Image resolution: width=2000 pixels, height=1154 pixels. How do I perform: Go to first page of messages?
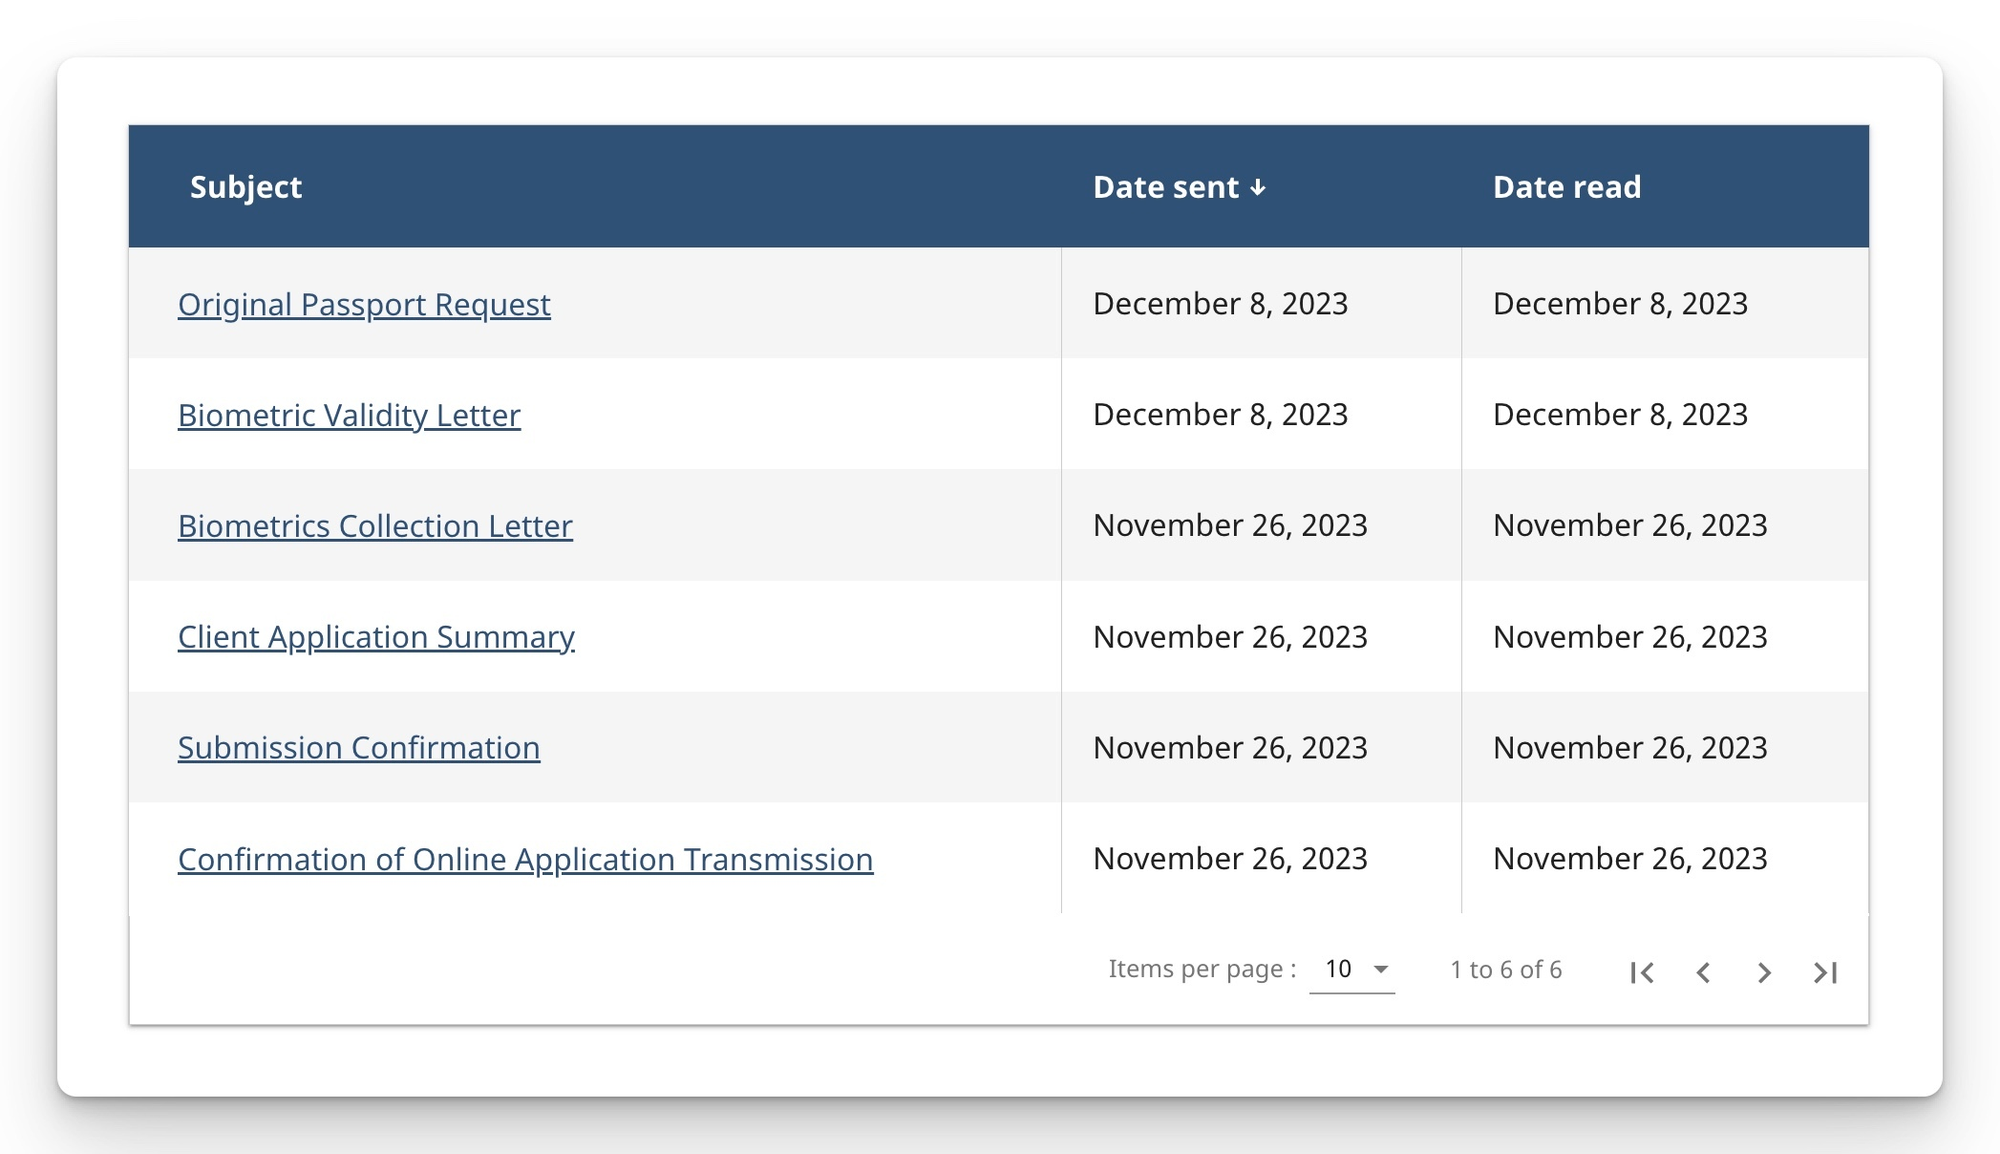tap(1642, 972)
